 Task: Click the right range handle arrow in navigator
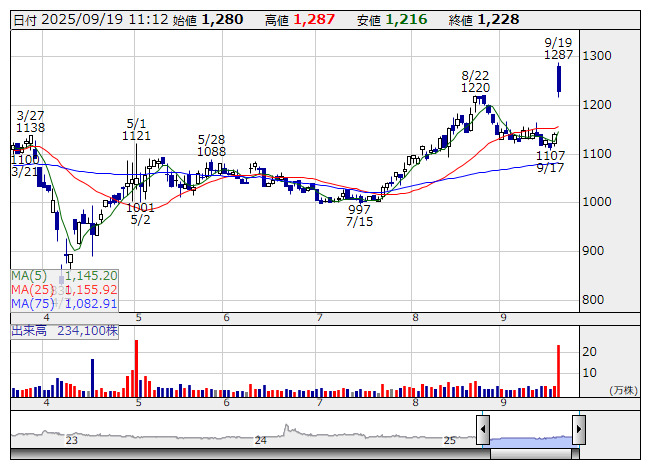click(x=578, y=429)
